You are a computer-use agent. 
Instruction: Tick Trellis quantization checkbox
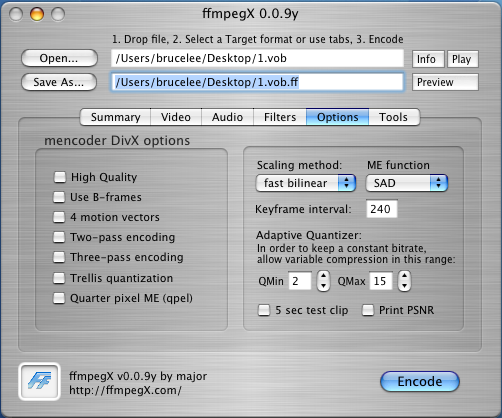coord(59,278)
